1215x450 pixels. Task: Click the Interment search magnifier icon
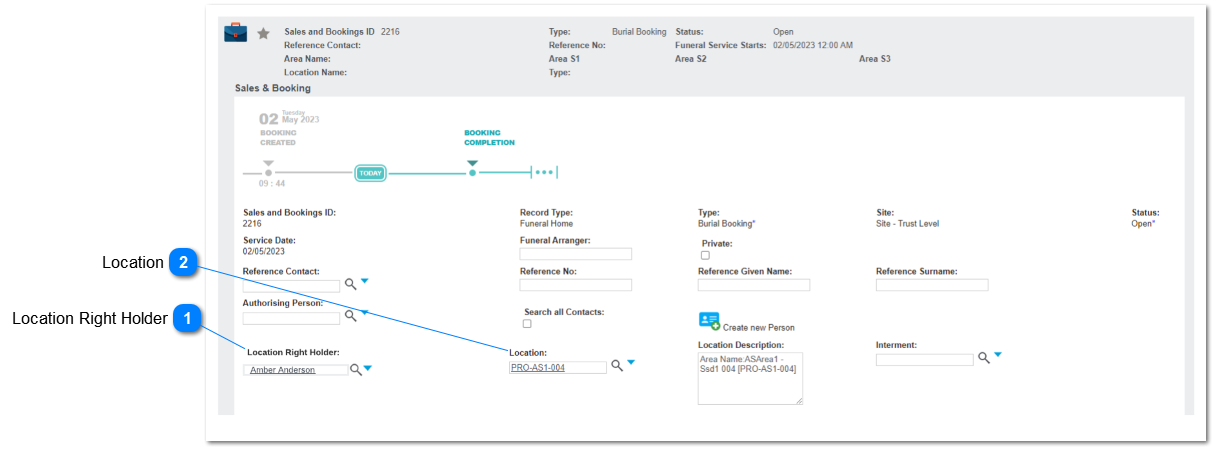(x=984, y=357)
